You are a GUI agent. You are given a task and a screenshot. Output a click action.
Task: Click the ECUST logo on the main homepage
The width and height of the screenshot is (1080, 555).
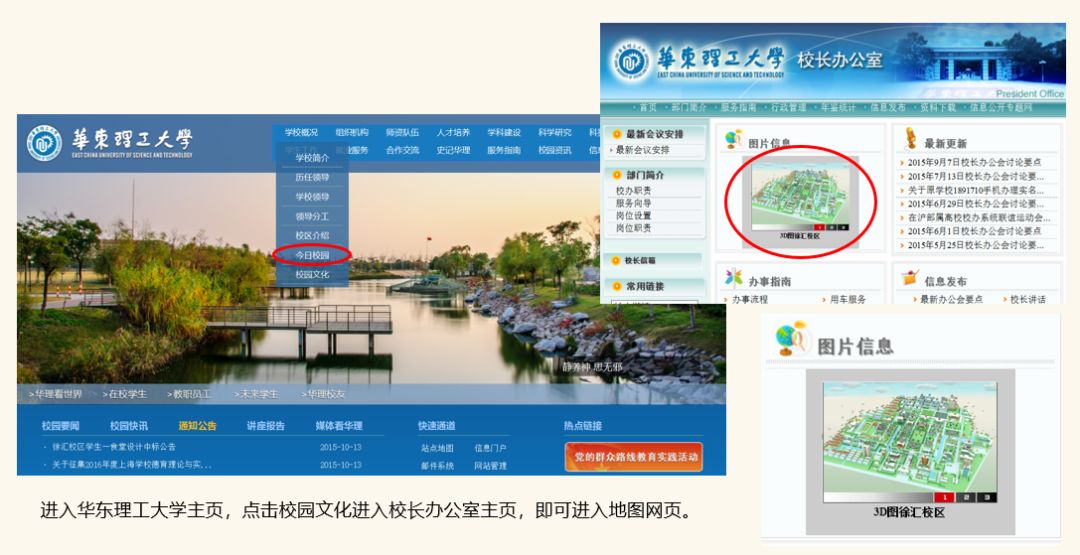pos(45,143)
